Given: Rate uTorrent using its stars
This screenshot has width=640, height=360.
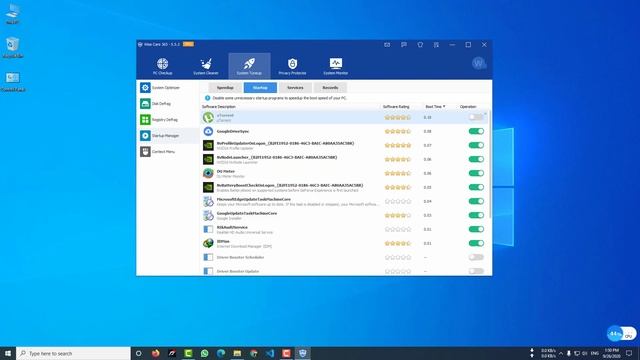Looking at the screenshot, I should 398,118.
